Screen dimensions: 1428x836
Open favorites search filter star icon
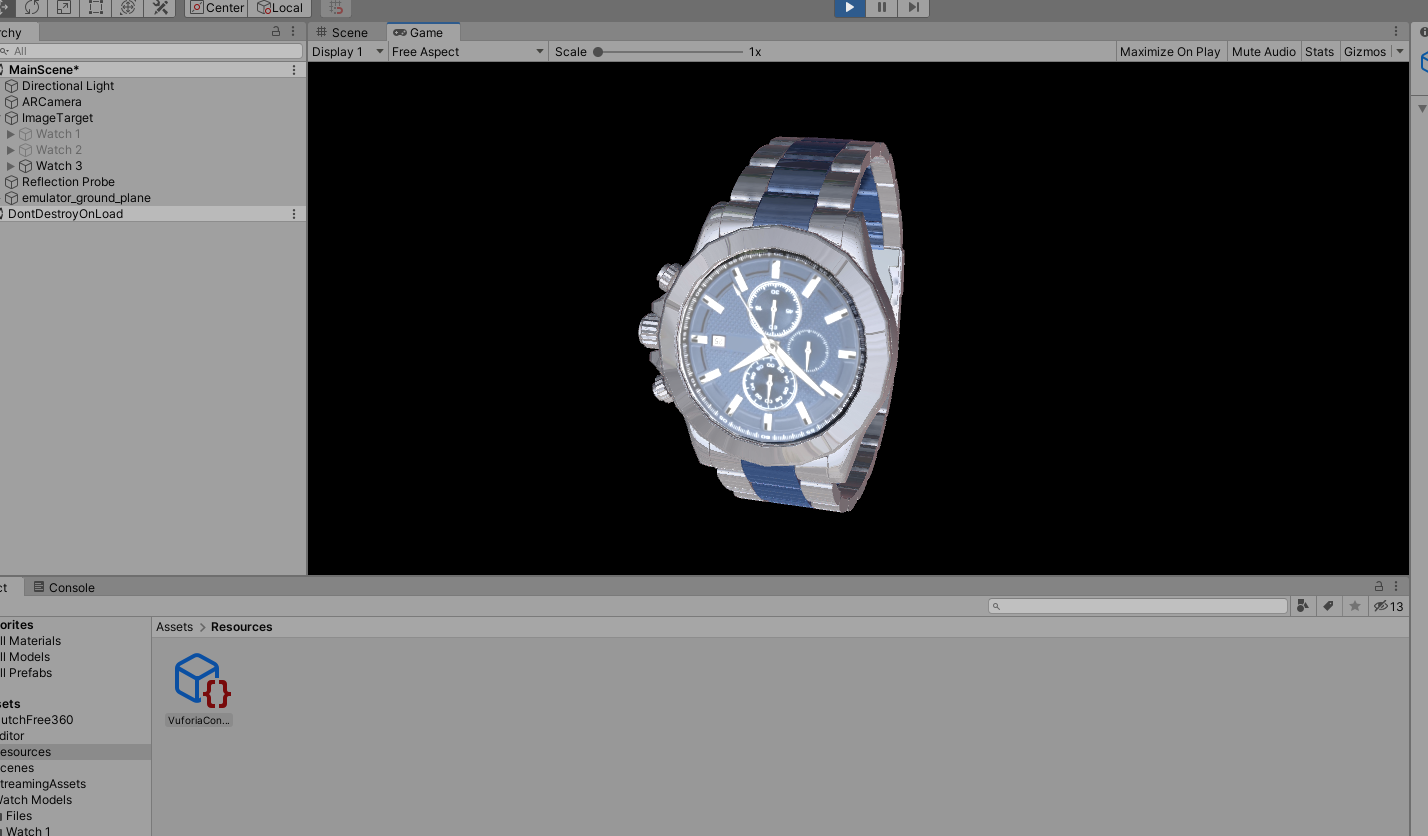point(1354,605)
